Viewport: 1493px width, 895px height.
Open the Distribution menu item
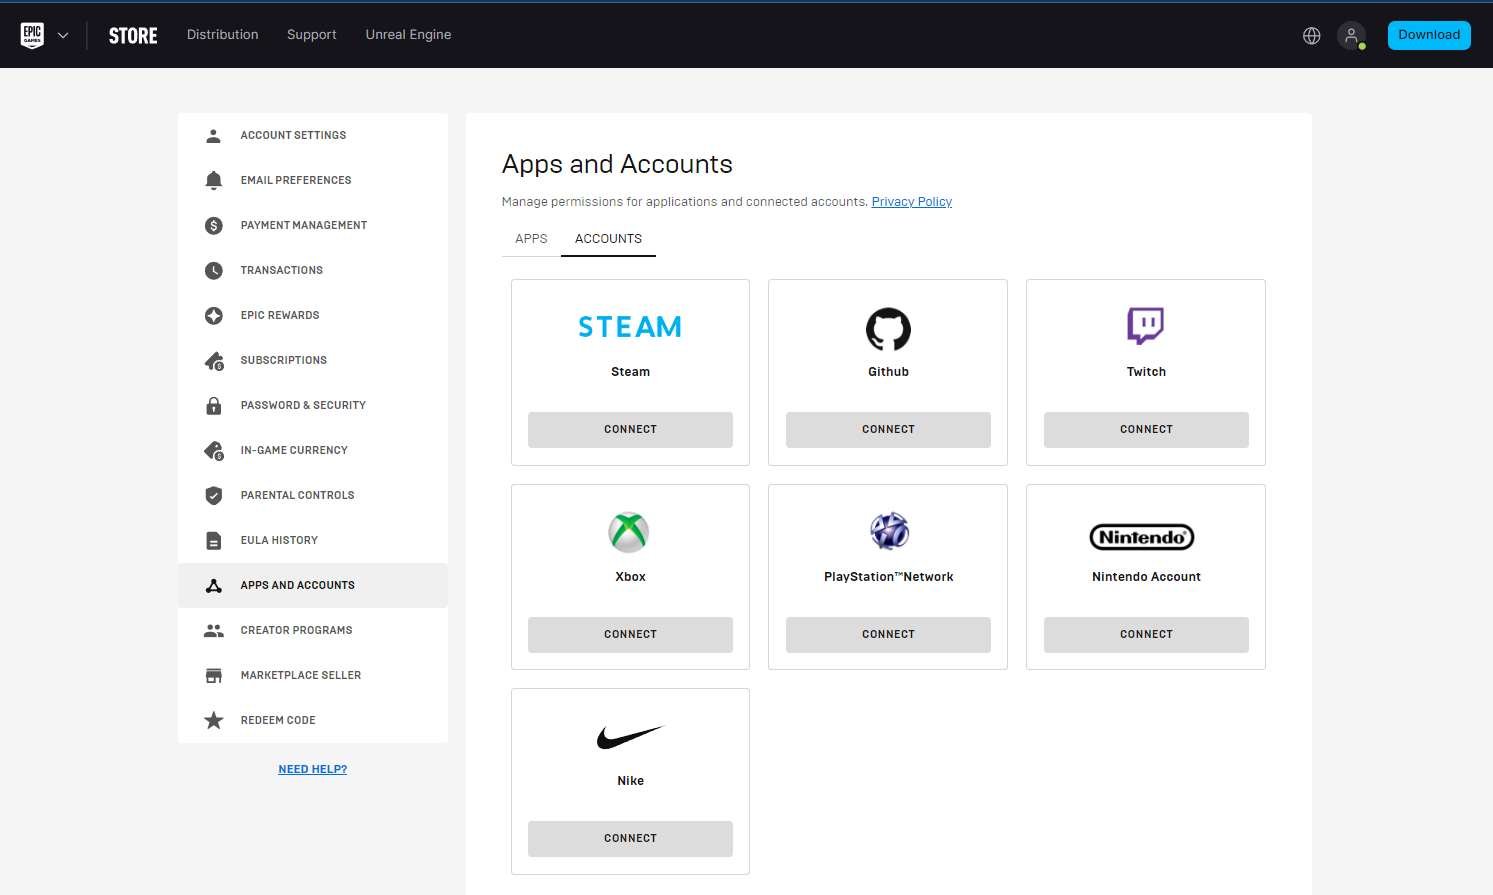coord(222,35)
